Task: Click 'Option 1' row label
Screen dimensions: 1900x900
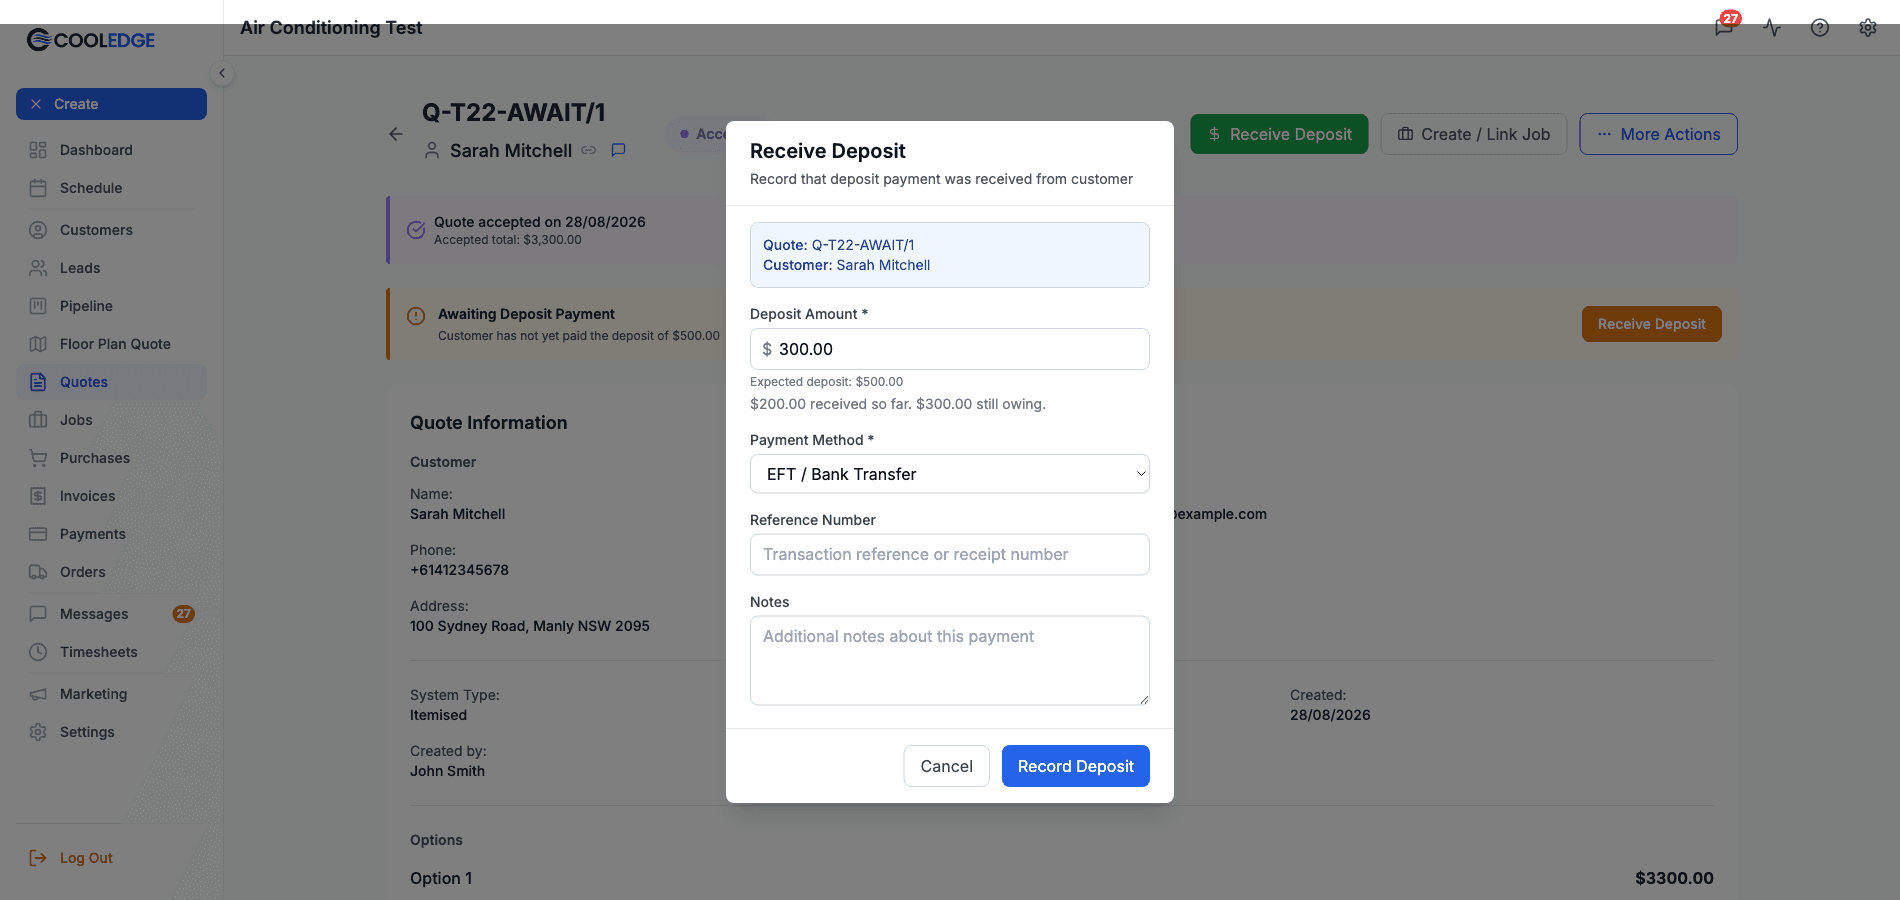Action: pyautogui.click(x=441, y=878)
